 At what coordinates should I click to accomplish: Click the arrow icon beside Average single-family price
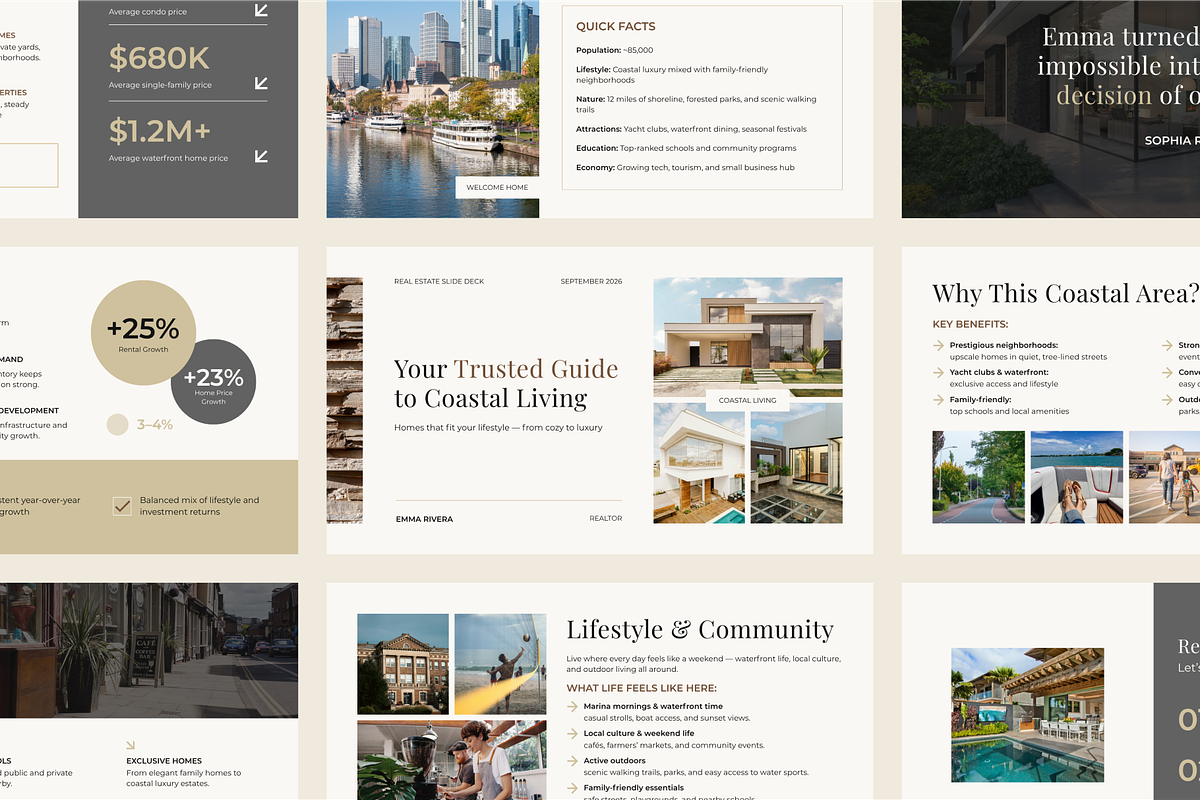click(261, 83)
